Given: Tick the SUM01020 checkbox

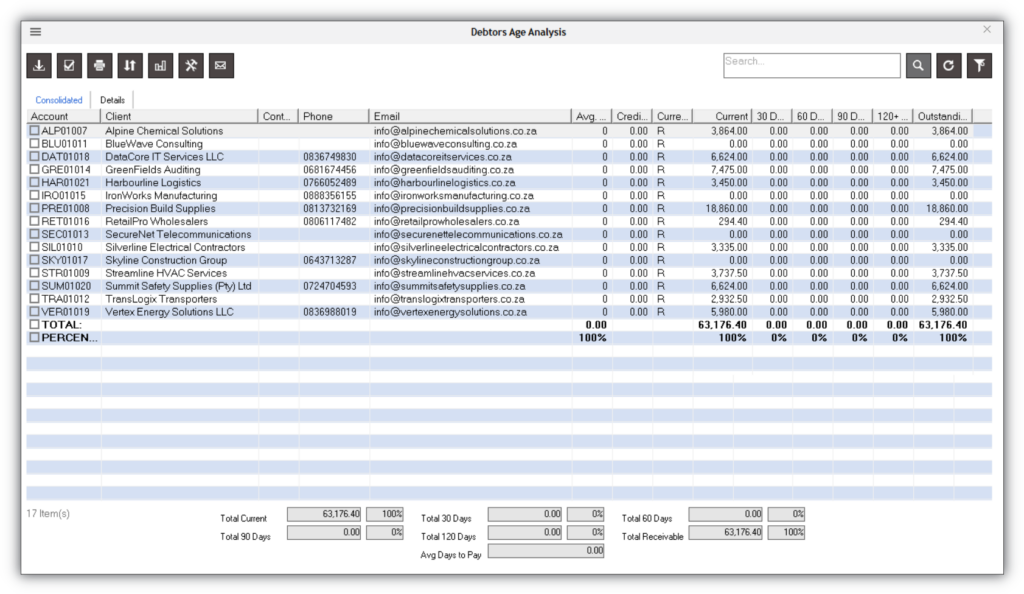Looking at the screenshot, I should [x=34, y=286].
